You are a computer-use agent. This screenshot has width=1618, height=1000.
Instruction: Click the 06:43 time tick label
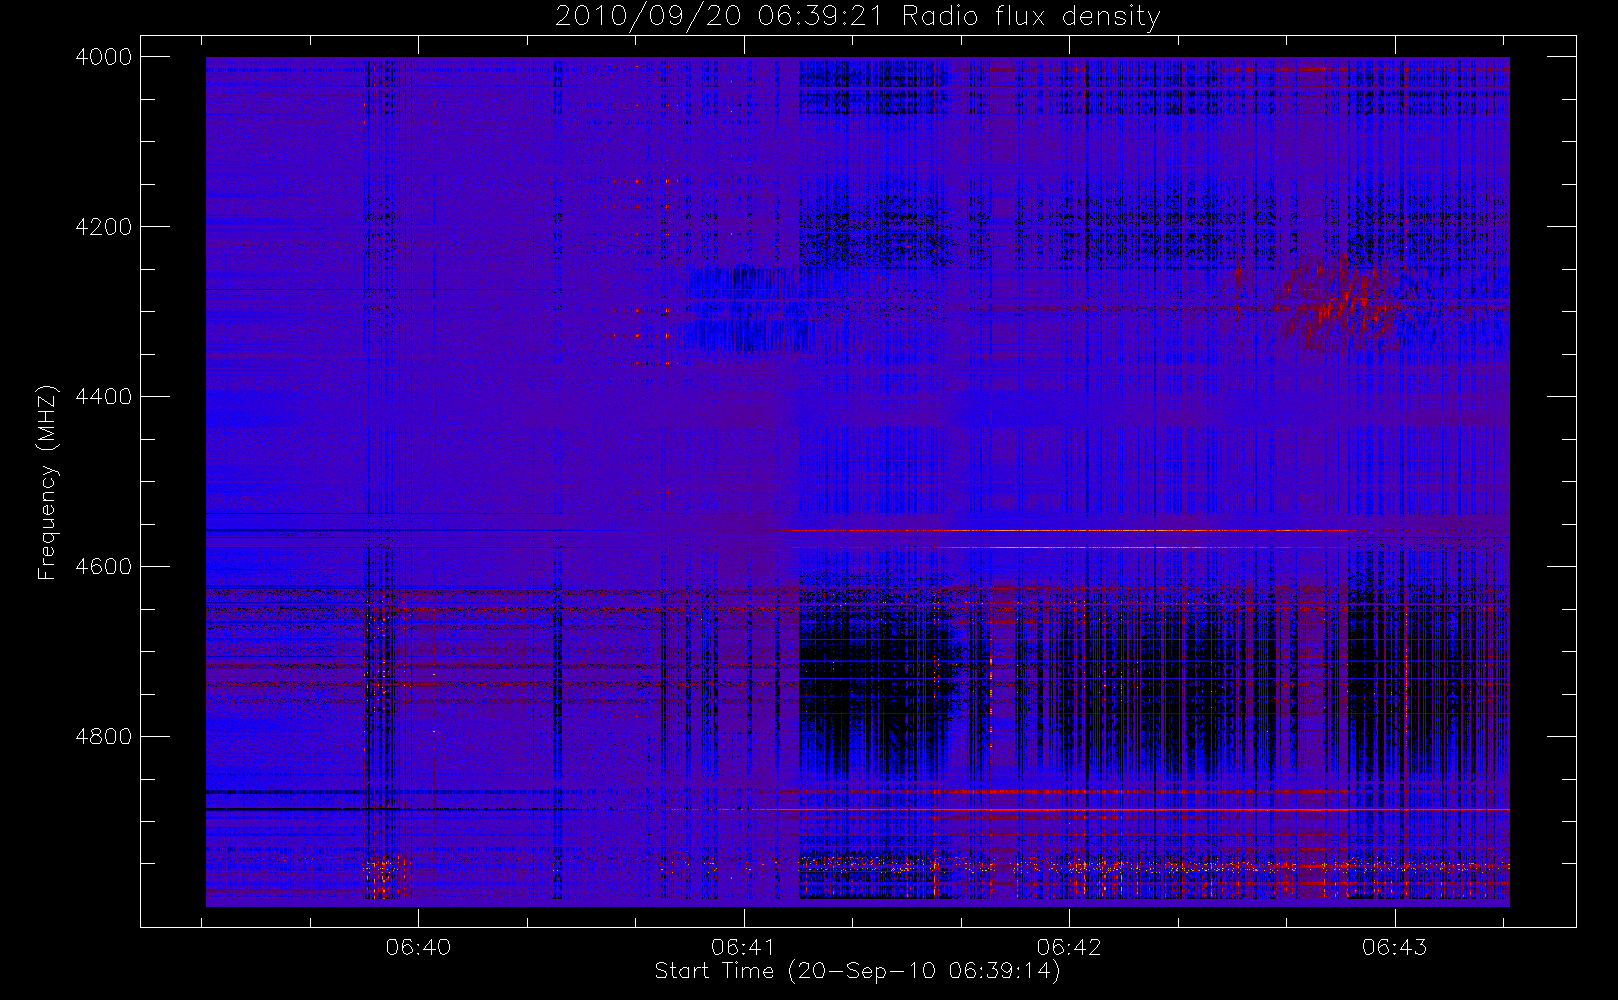(x=1395, y=947)
